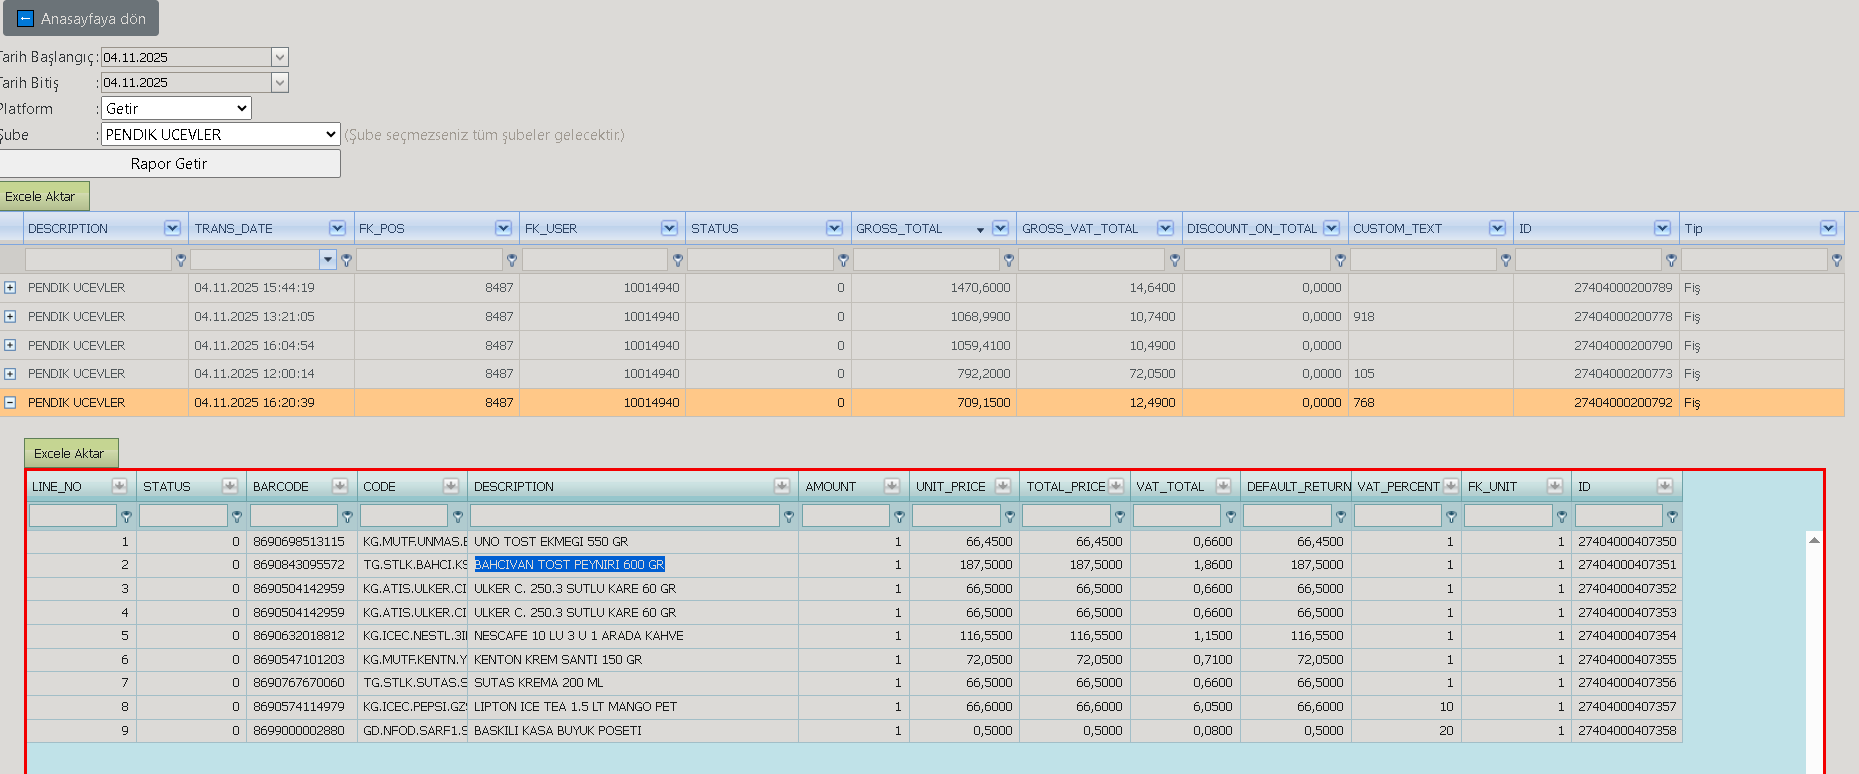1859x774 pixels.
Task: Open the Şube dropdown PENDIK UCEVLER
Action: point(221,134)
